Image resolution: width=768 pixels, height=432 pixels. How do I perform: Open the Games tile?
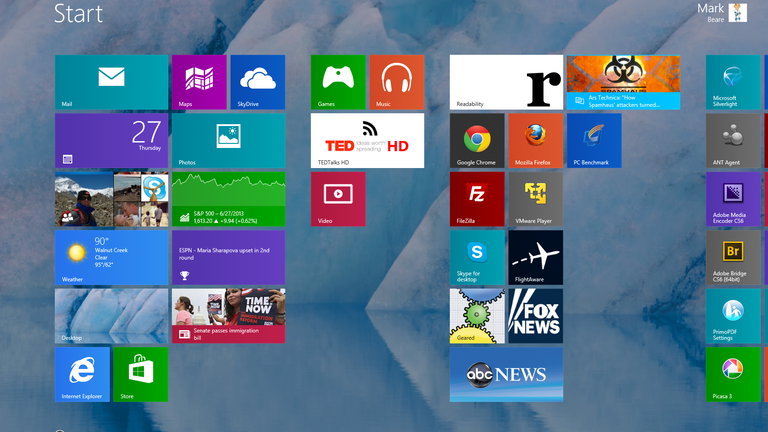tap(338, 82)
